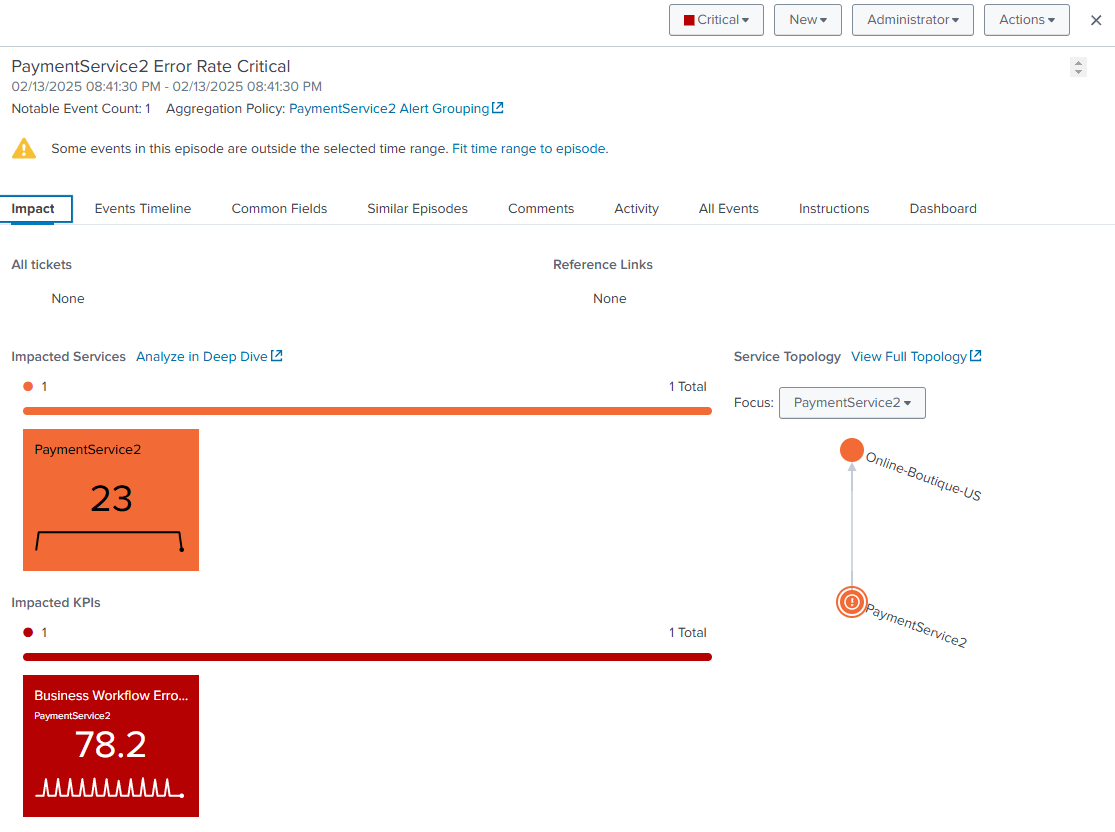
Task: Click the yellow warning triangle icon
Action: pos(24,149)
